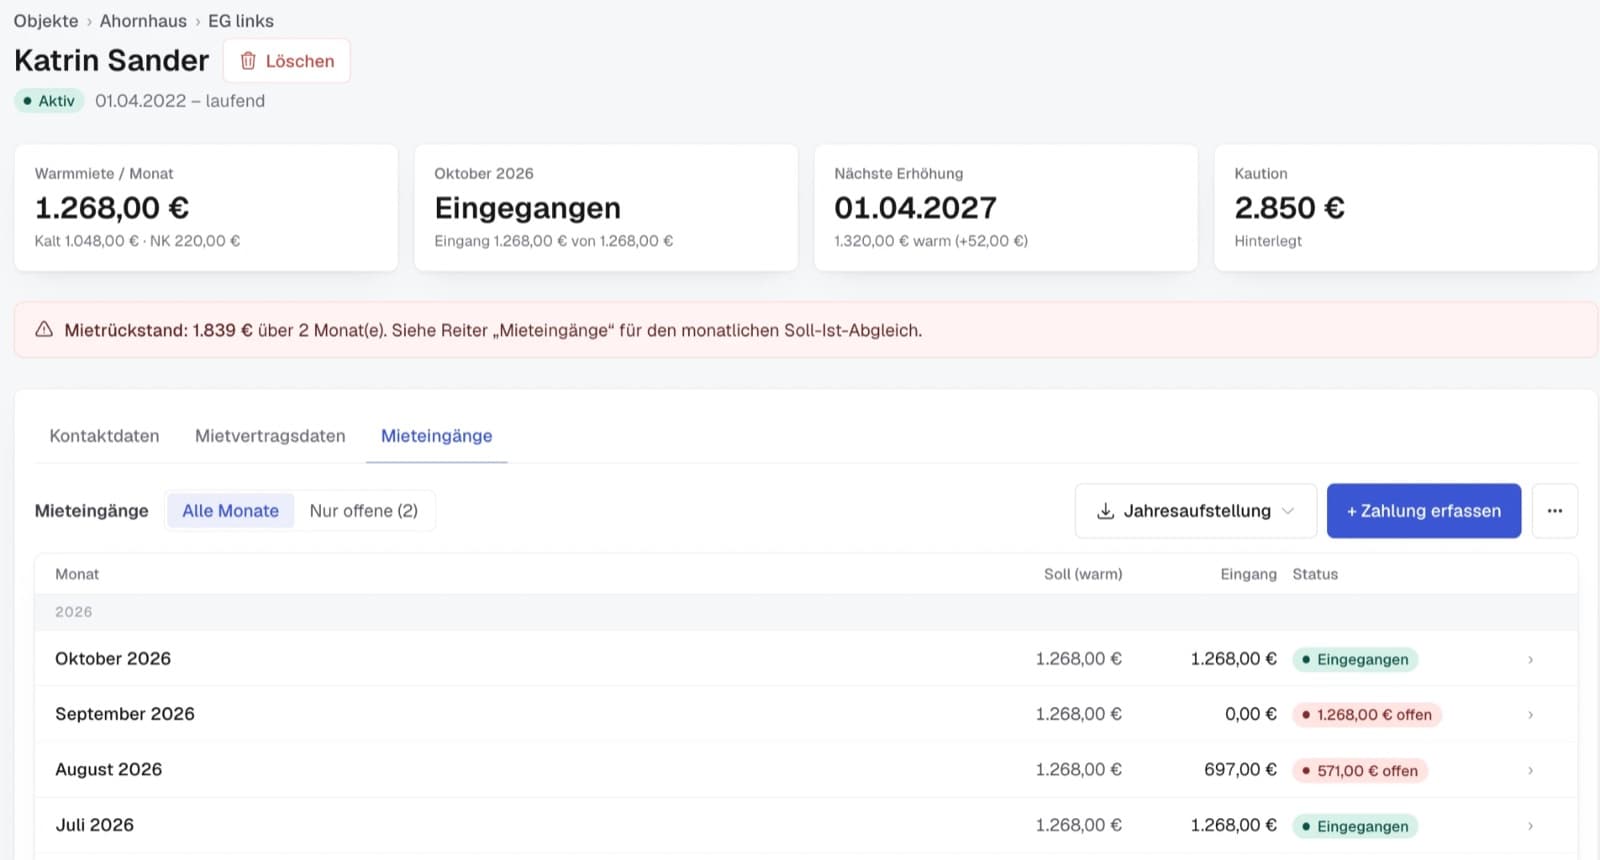Click the September 2026 month label
The height and width of the screenshot is (860, 1600).
pyautogui.click(x=125, y=714)
